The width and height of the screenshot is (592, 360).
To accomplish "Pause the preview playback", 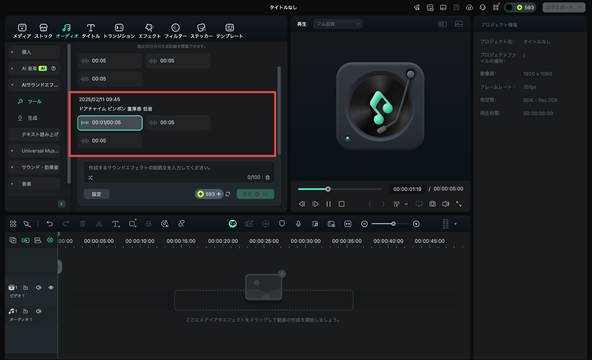I will (328, 204).
